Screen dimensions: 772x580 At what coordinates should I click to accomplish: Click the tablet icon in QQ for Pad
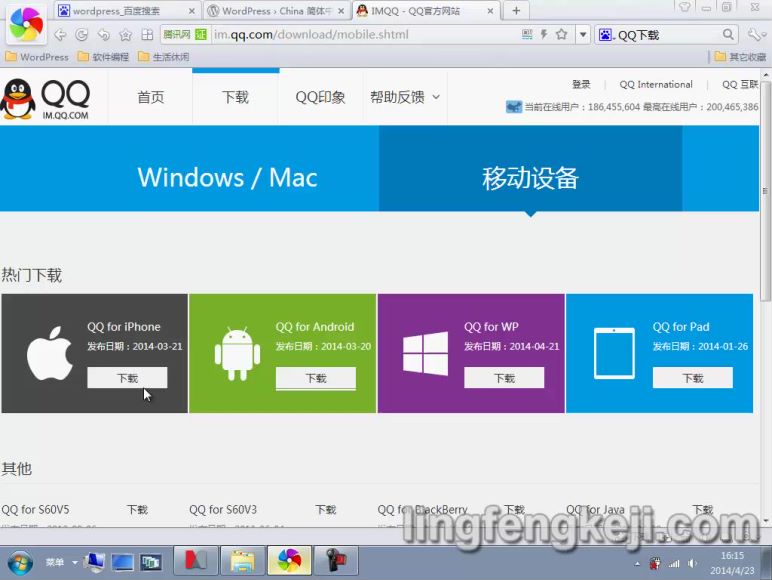point(614,354)
